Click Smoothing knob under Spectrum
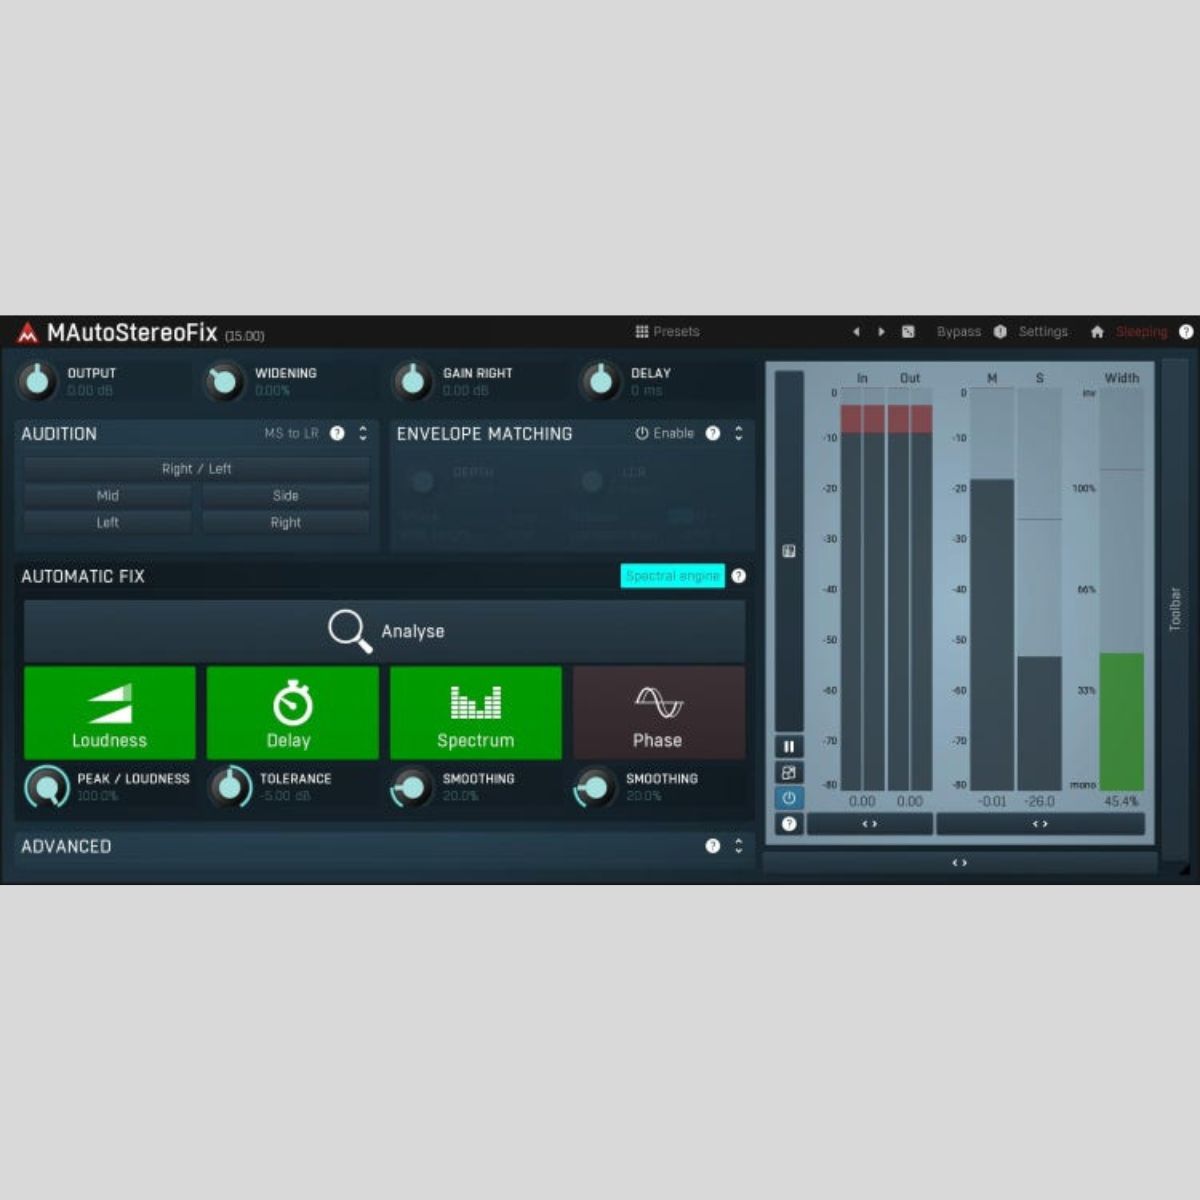The height and width of the screenshot is (1200, 1200). pyautogui.click(x=412, y=787)
